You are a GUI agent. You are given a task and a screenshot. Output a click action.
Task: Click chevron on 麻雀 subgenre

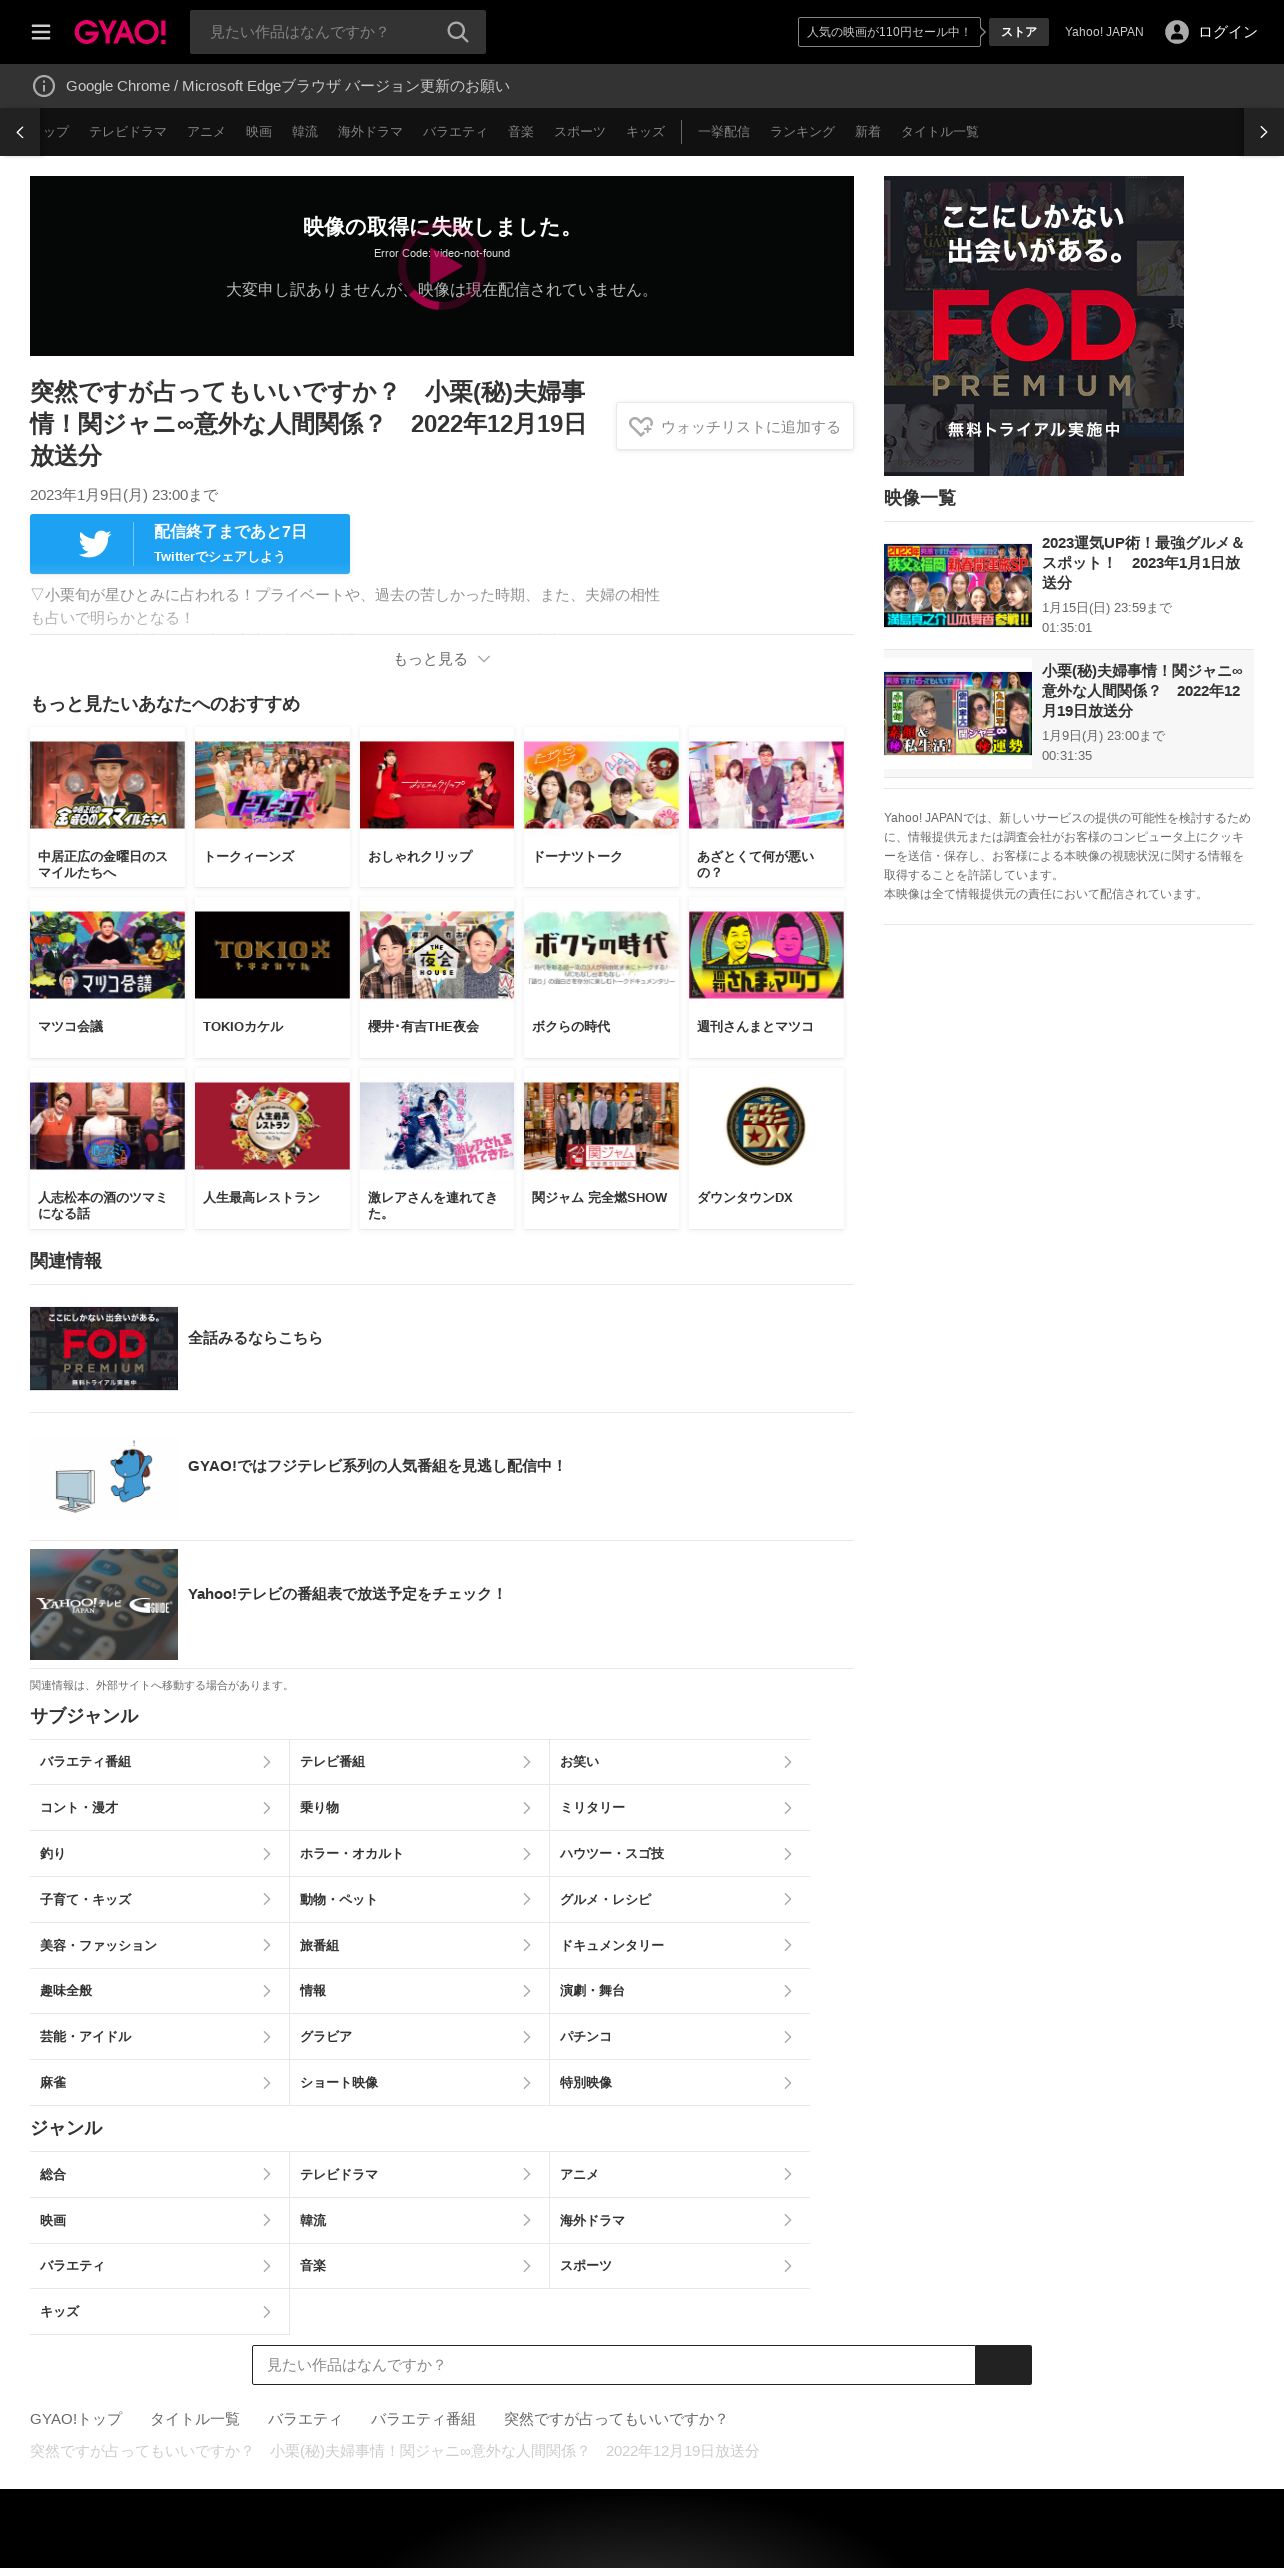point(266,2083)
